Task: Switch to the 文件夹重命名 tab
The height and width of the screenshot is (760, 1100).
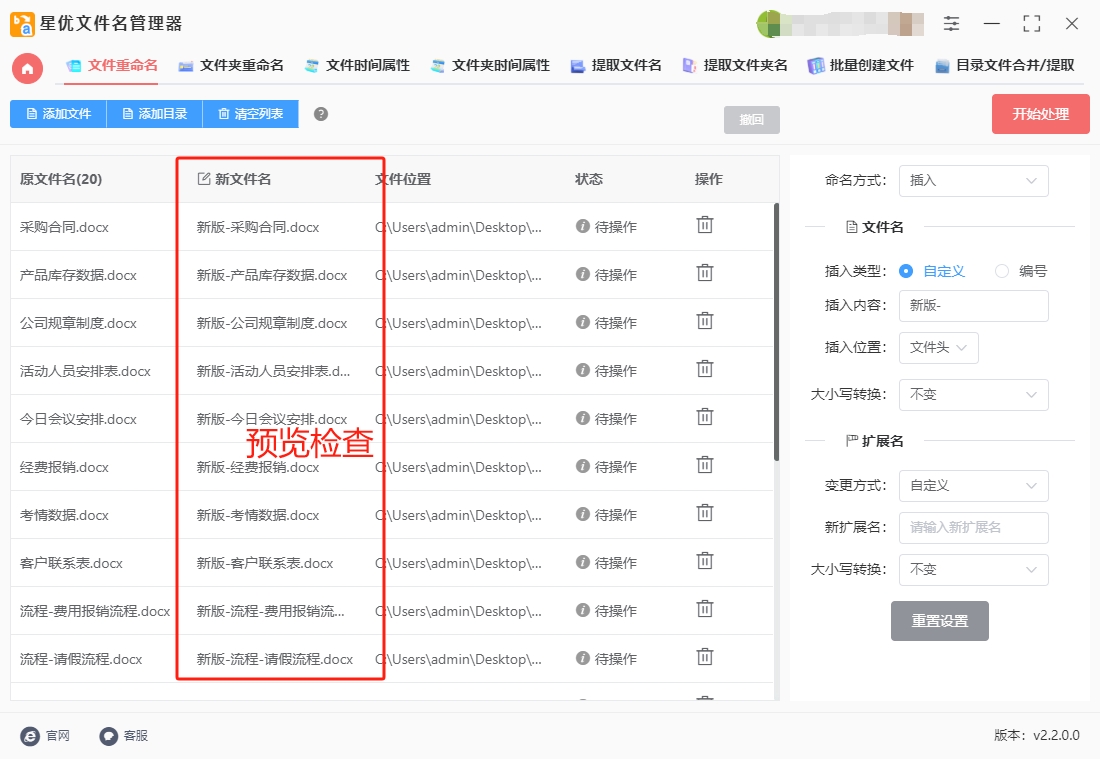Action: click(231, 66)
